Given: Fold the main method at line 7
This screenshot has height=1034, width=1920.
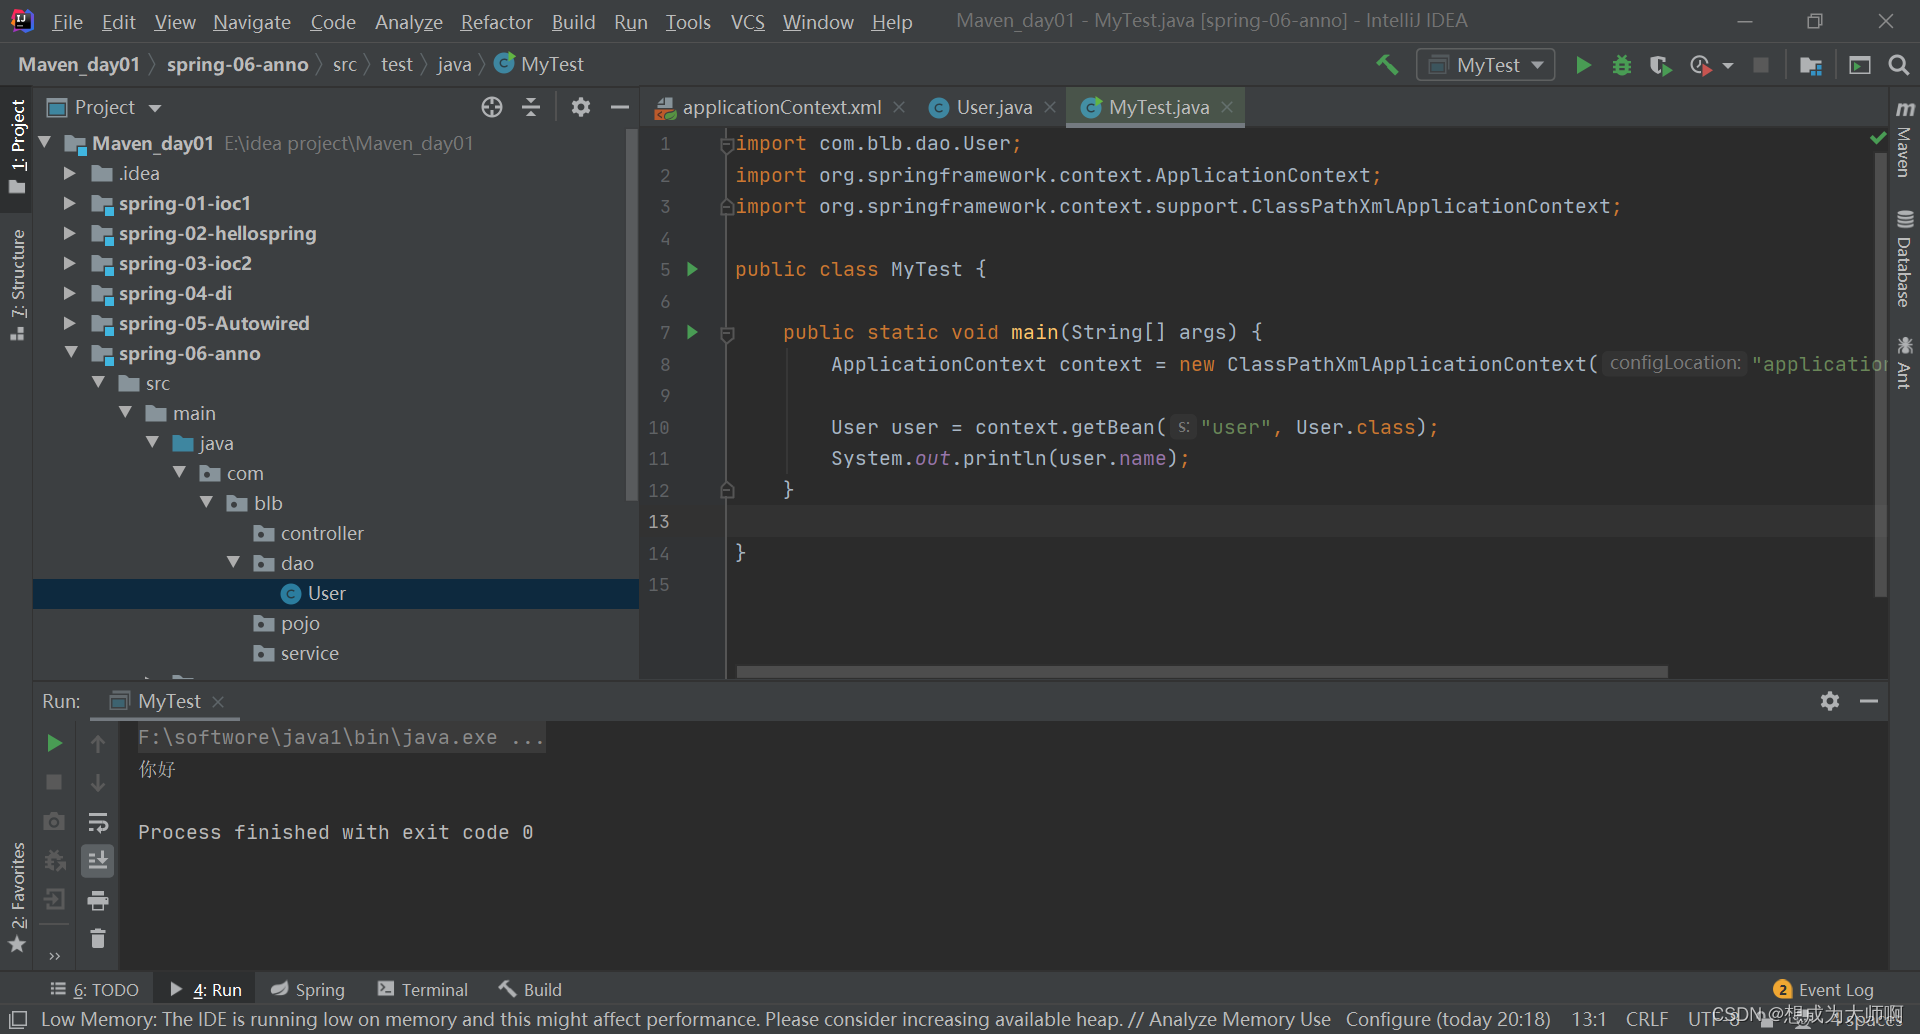Looking at the screenshot, I should click(x=727, y=333).
